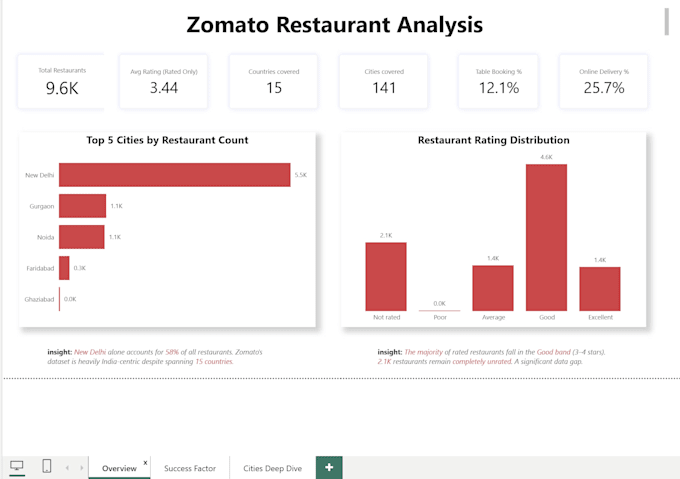Click the Not rated column
The image size is (680, 479).
[x=386, y=277]
